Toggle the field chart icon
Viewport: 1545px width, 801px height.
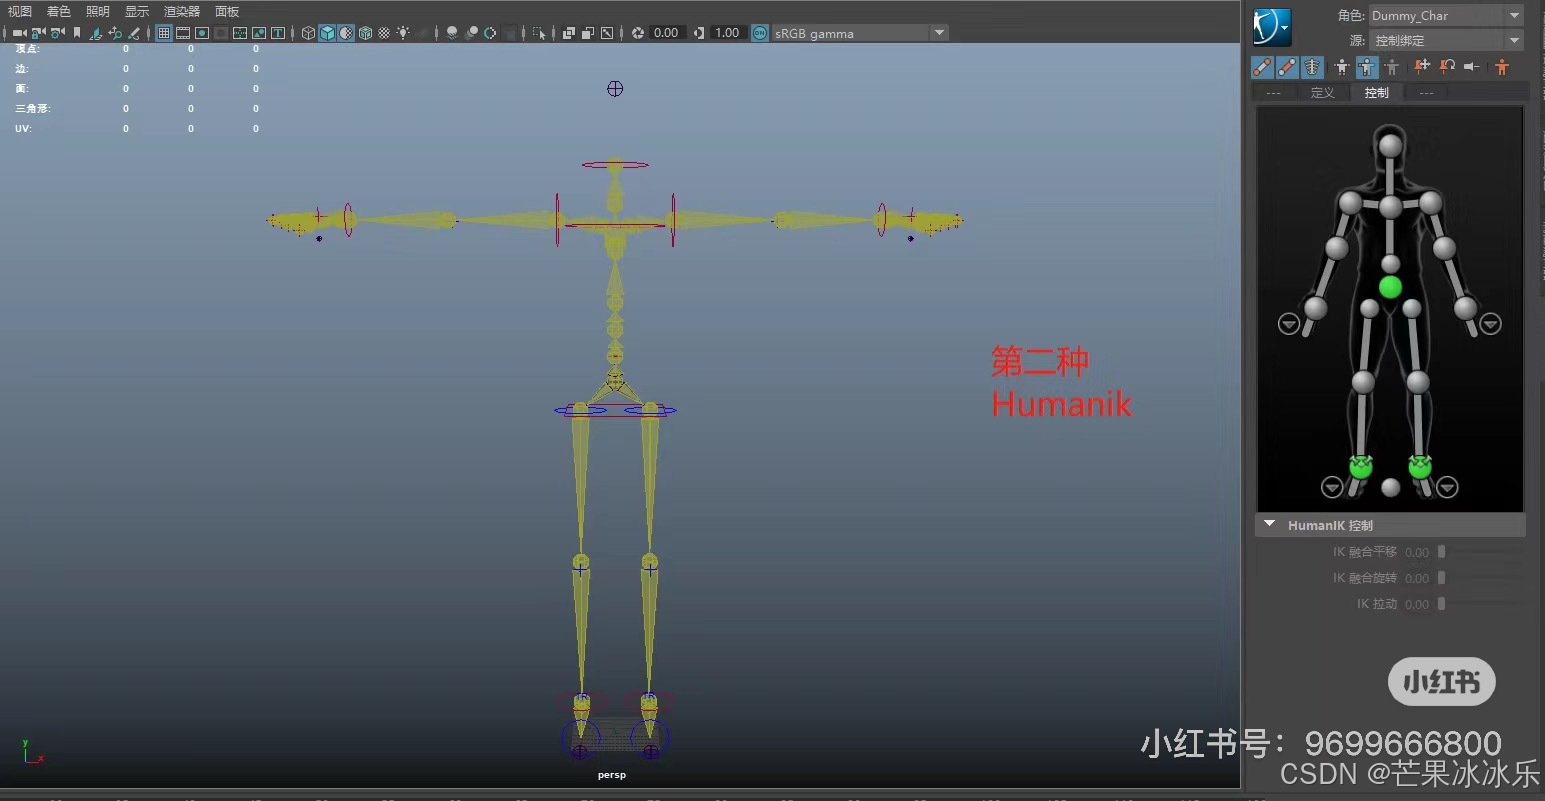[x=240, y=33]
